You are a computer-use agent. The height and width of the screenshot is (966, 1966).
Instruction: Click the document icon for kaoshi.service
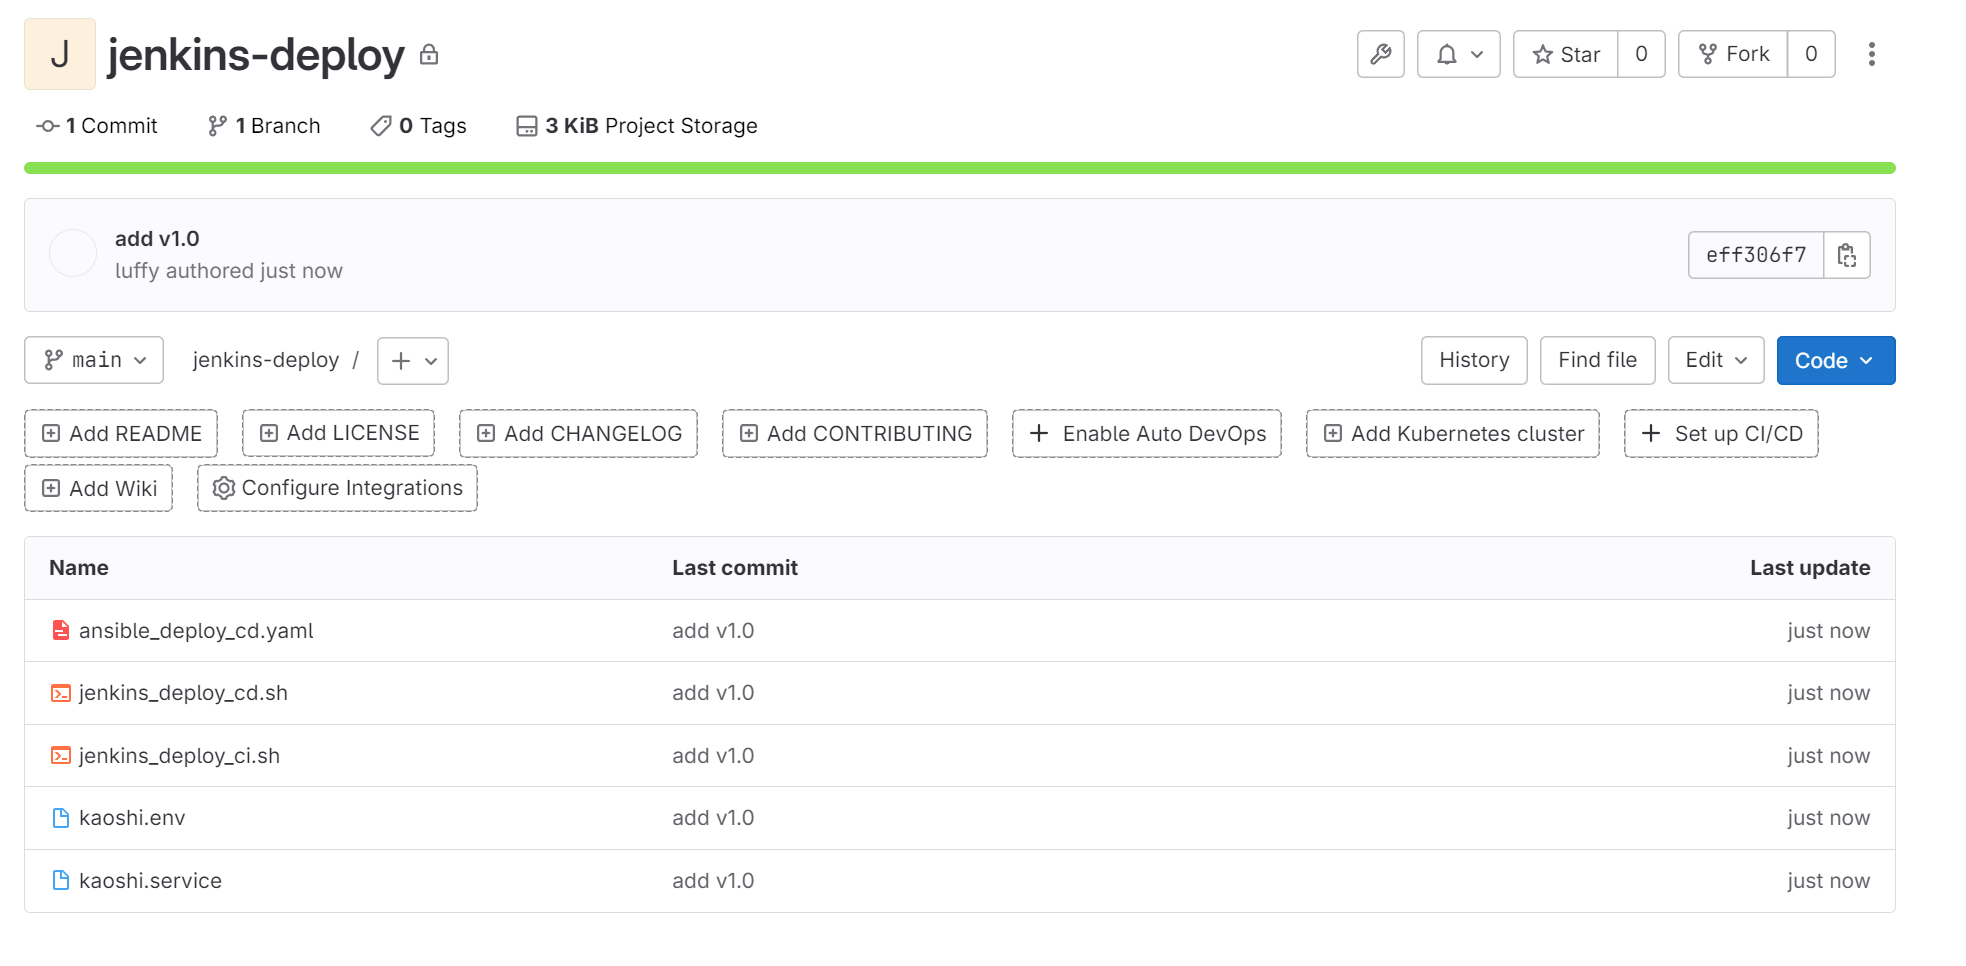click(61, 880)
